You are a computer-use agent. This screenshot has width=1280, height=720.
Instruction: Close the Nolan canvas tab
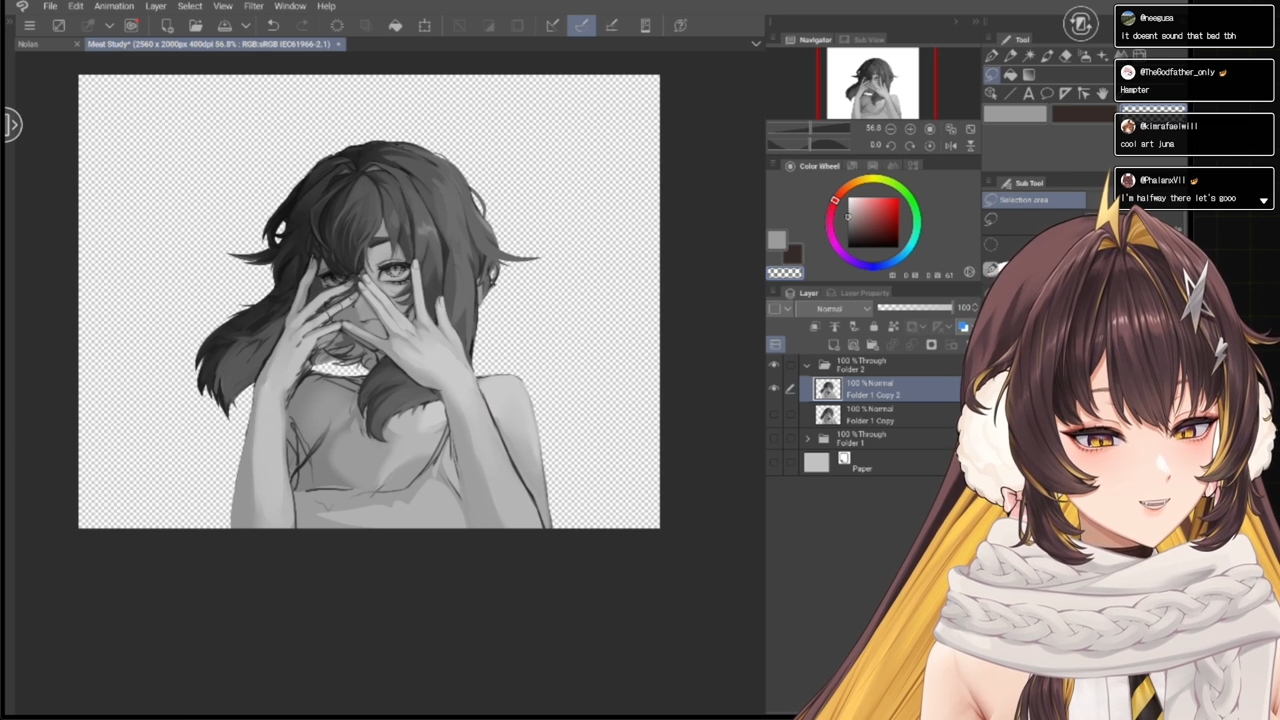click(x=77, y=44)
